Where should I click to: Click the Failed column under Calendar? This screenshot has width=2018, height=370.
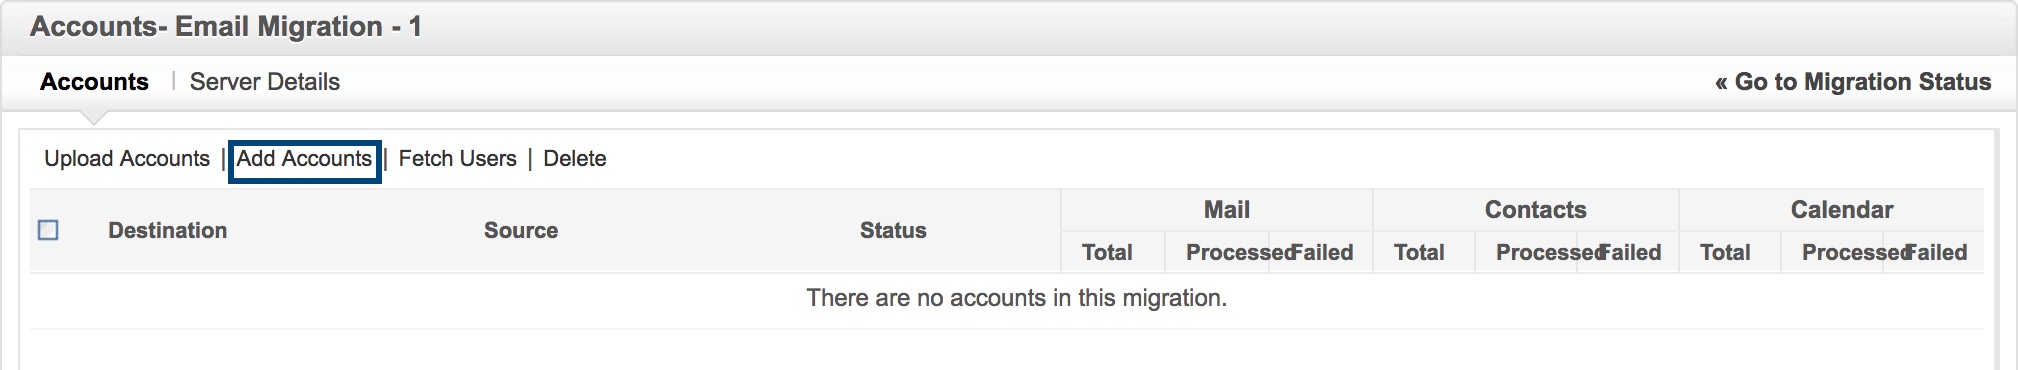tap(1936, 252)
